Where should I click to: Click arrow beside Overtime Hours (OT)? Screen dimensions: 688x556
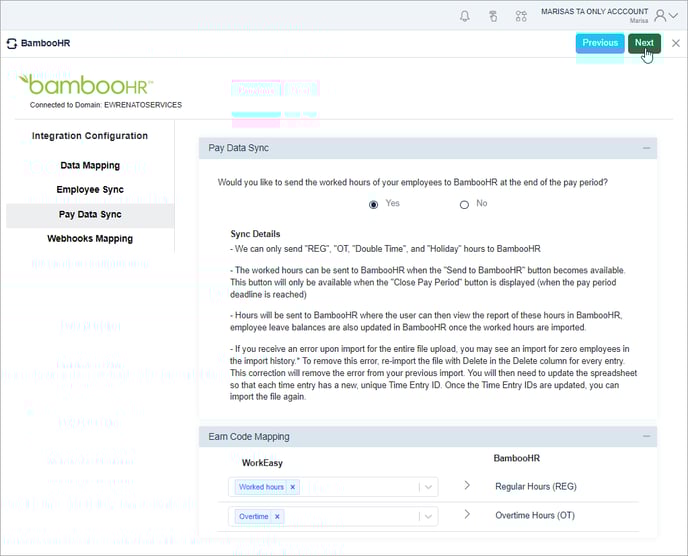click(x=467, y=514)
